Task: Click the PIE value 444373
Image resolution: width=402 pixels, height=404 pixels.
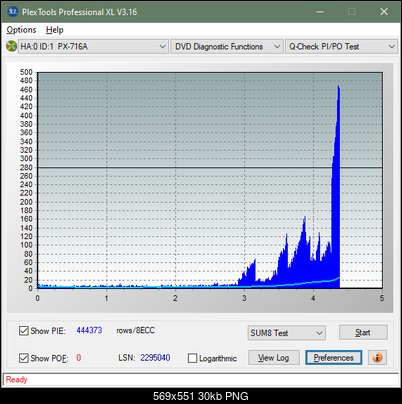Action: [89, 330]
